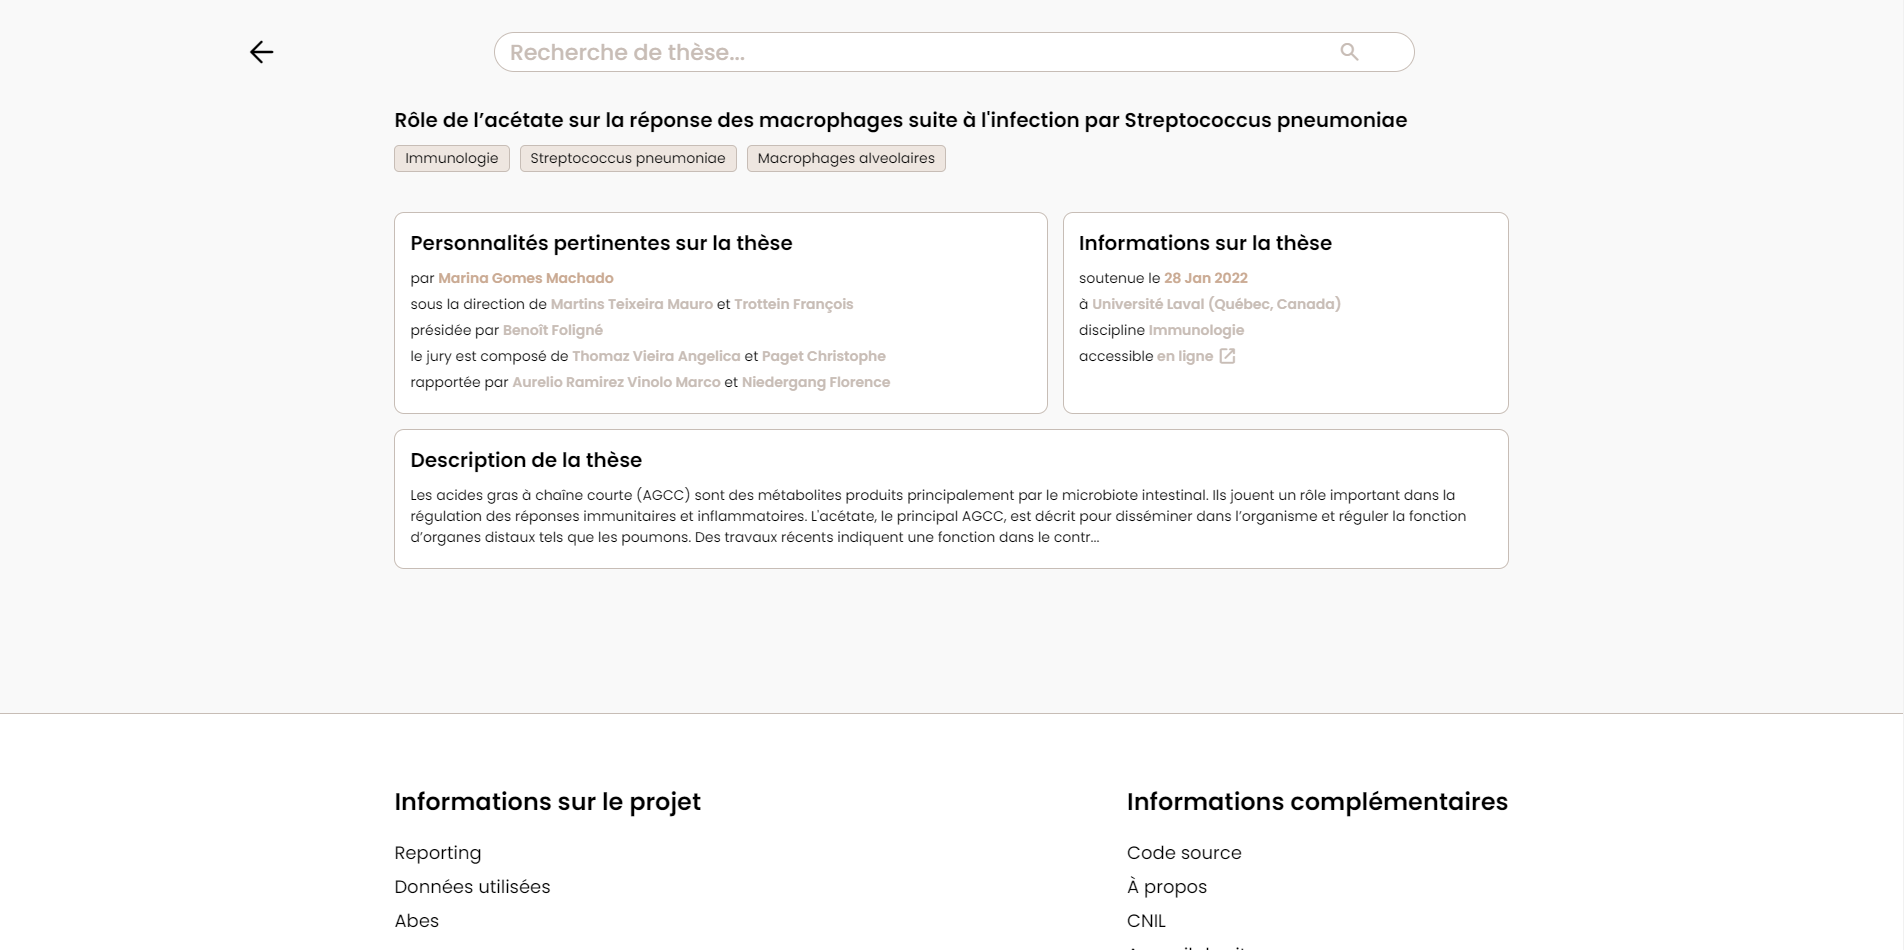Open jury member Paget Christophe link

(823, 356)
